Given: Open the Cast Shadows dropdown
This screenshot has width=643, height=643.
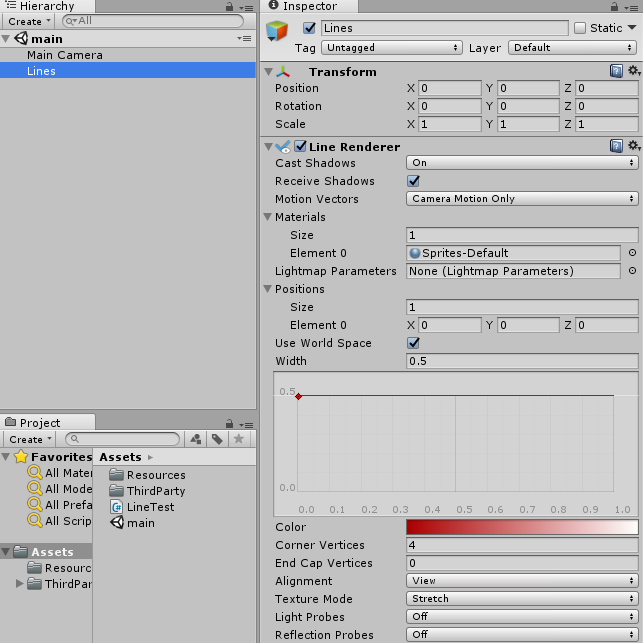Looking at the screenshot, I should (x=522, y=163).
